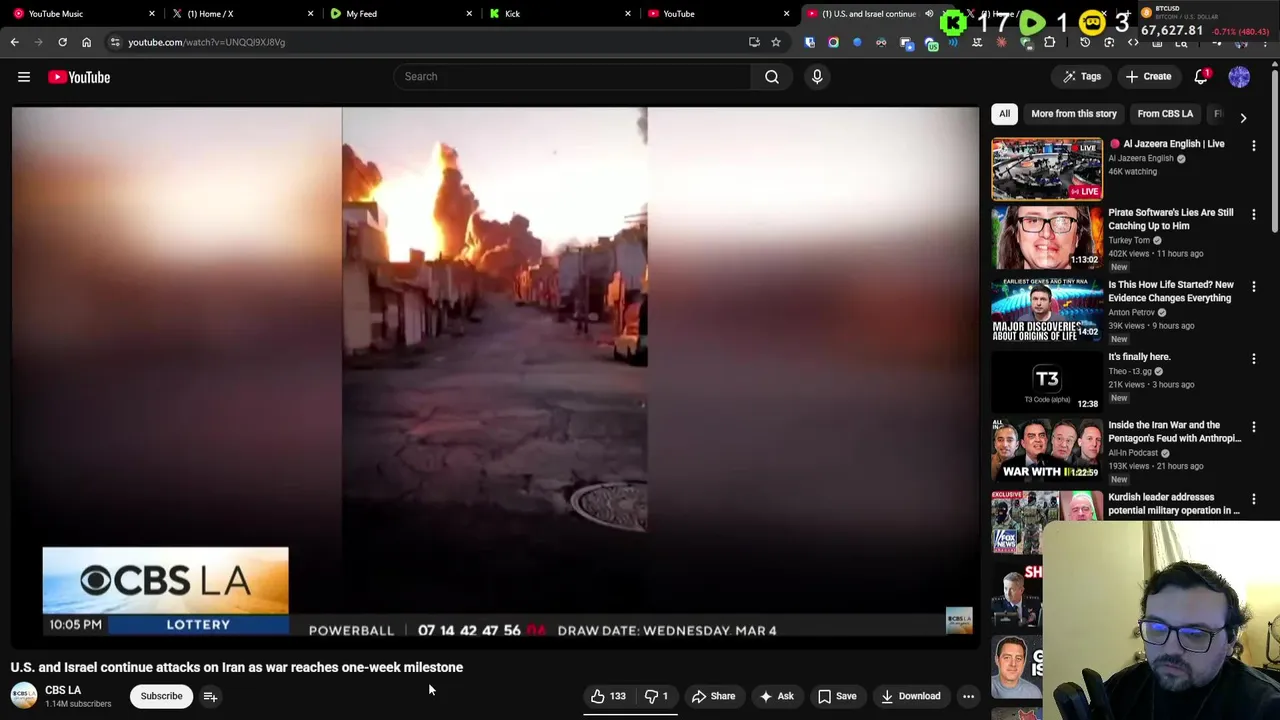The height and width of the screenshot is (720, 1280).
Task: Open the Pirate Software's Lies video title
Action: click(x=1171, y=219)
